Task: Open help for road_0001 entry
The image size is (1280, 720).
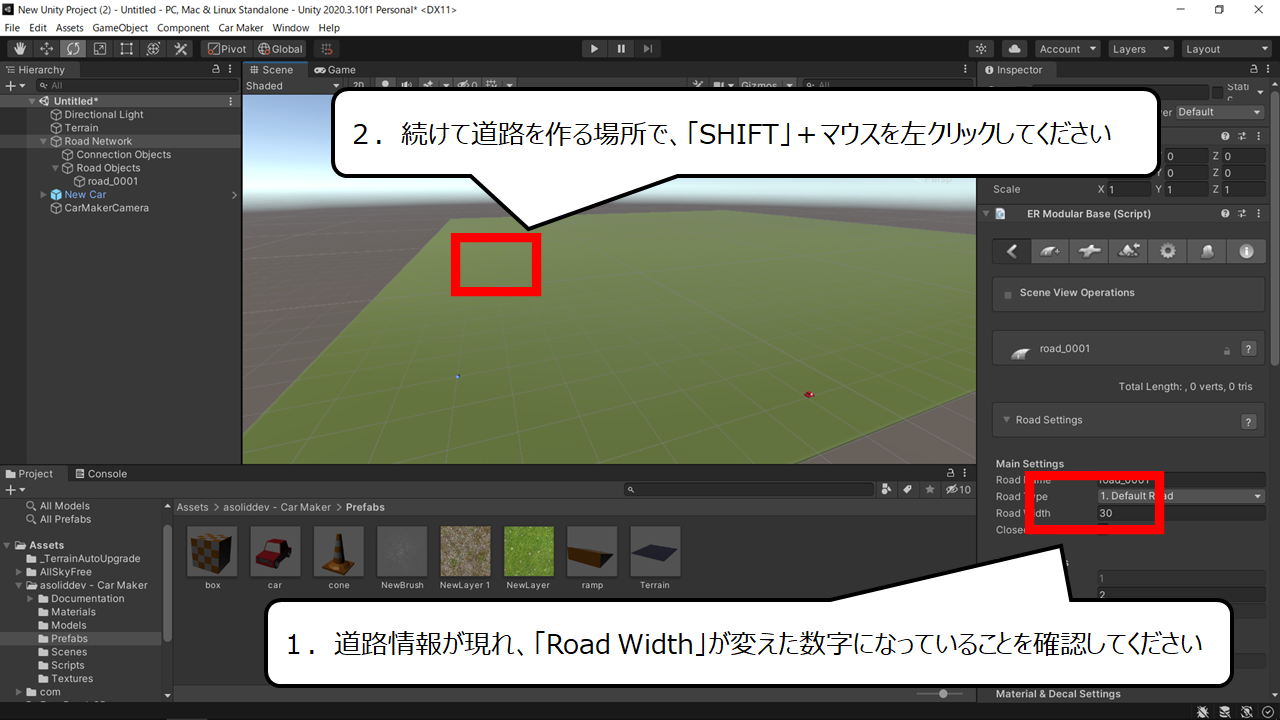Action: (x=1248, y=349)
